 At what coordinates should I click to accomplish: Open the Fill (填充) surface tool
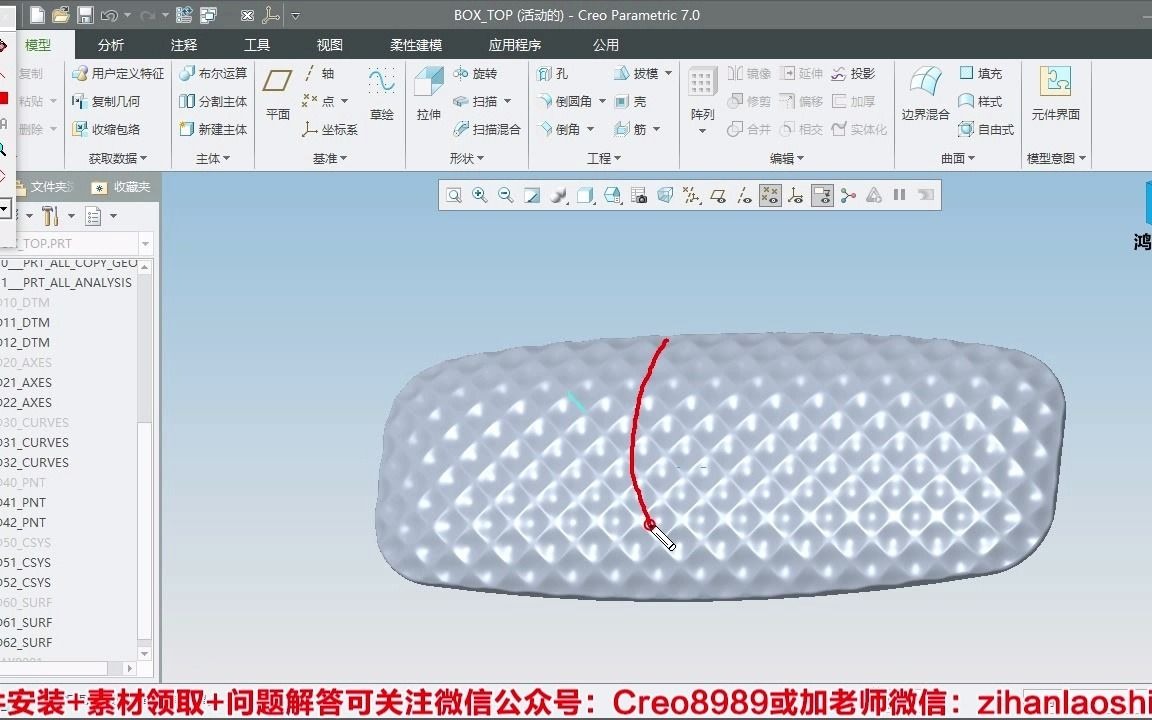point(978,73)
